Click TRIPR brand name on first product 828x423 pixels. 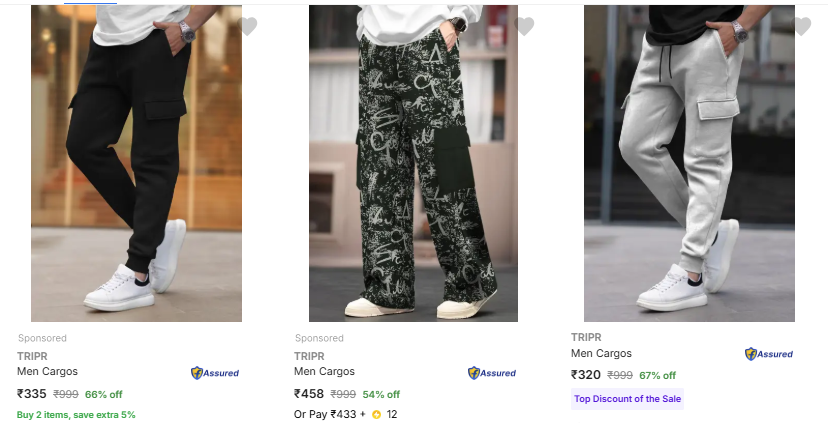pyautogui.click(x=32, y=356)
